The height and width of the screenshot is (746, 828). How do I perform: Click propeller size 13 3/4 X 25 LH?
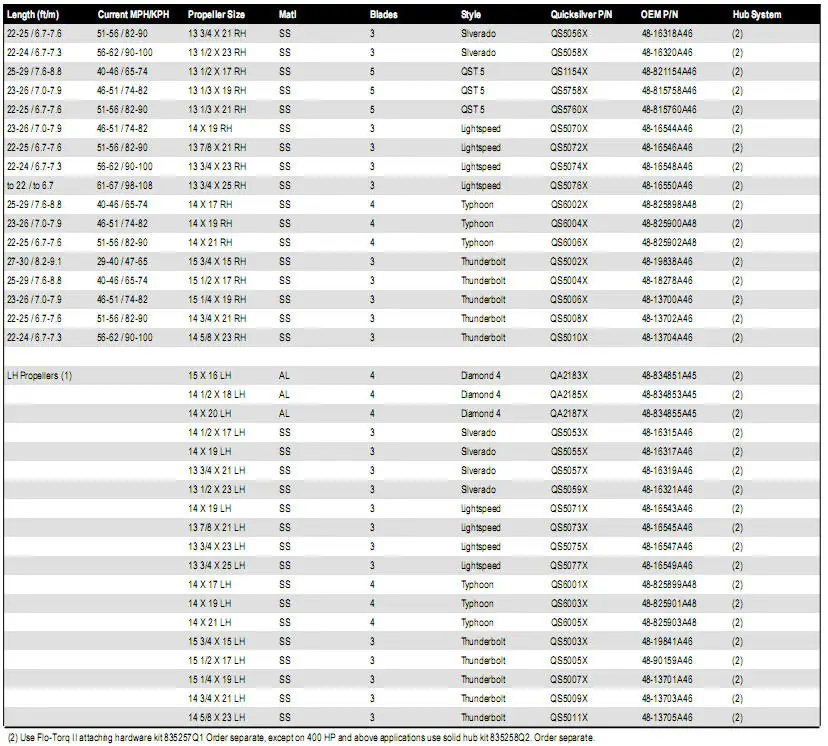click(x=217, y=566)
